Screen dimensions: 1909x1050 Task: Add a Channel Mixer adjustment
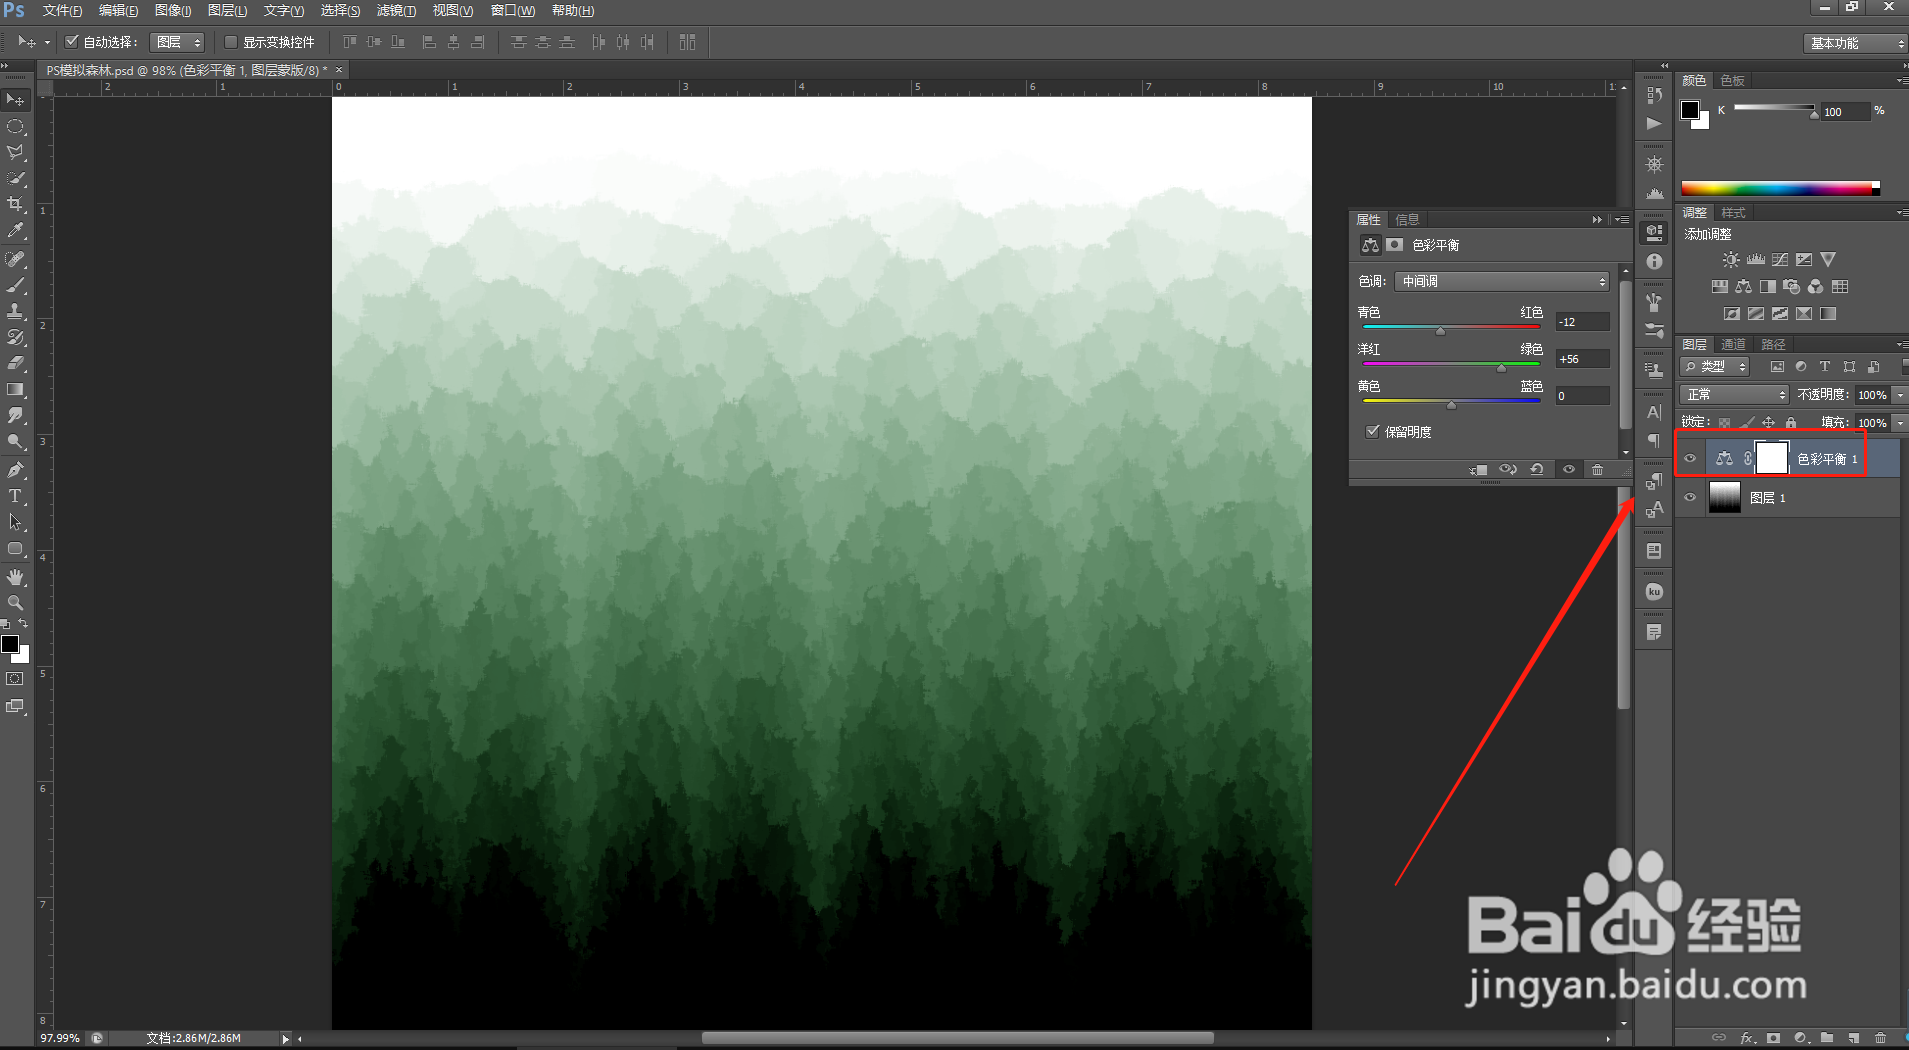click(x=1816, y=287)
